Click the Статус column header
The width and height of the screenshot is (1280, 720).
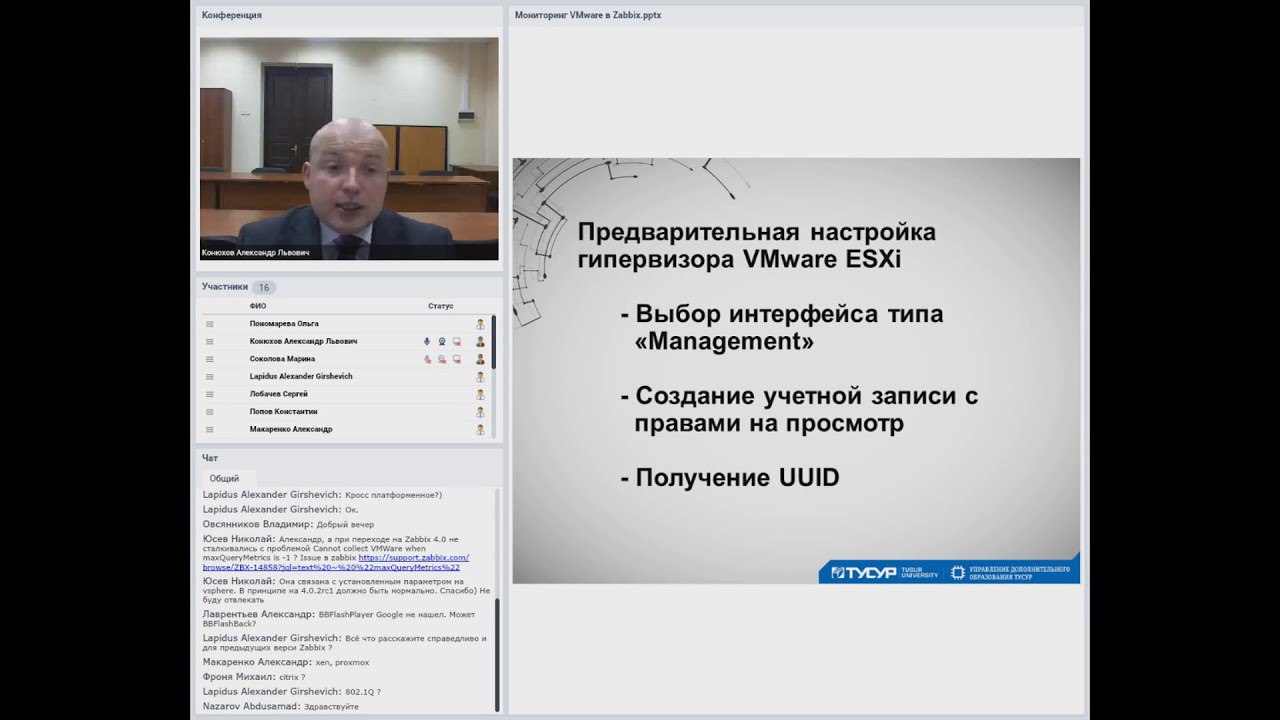pos(441,306)
